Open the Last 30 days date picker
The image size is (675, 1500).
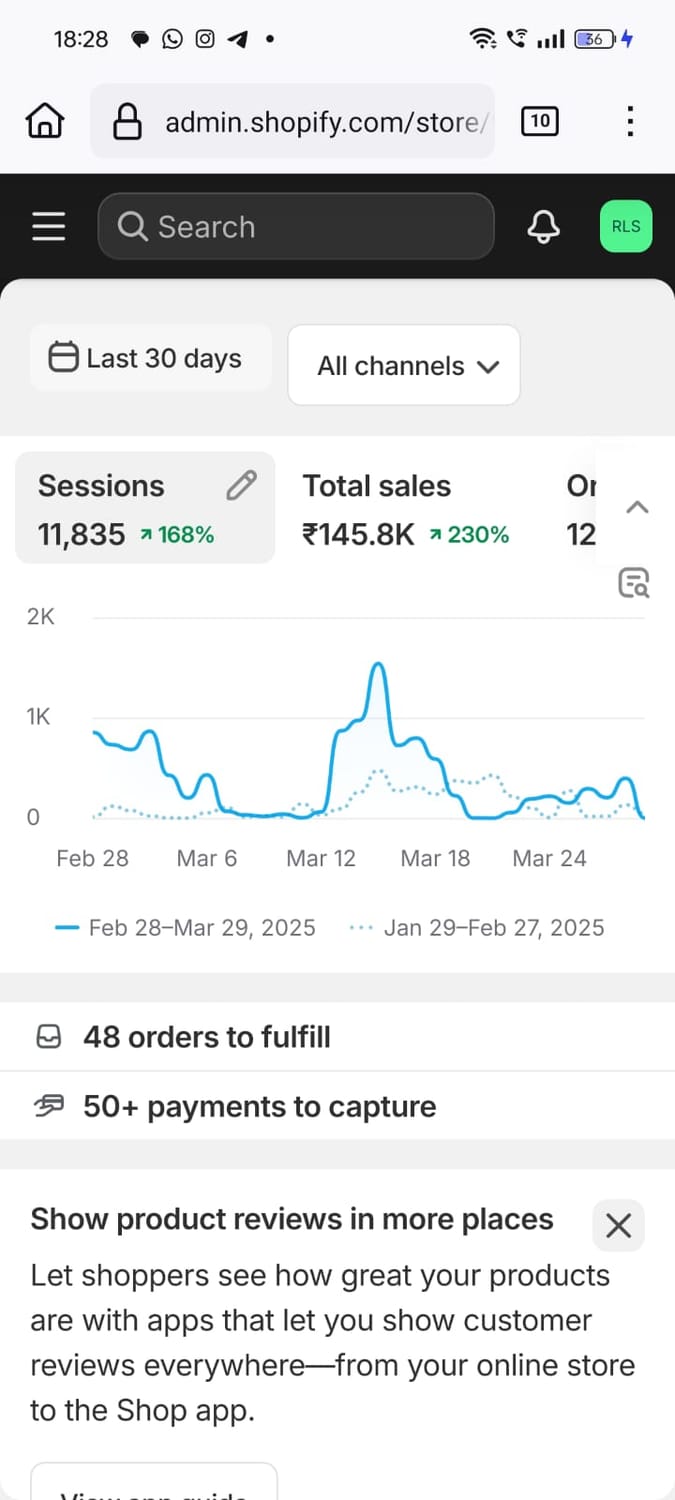click(150, 358)
